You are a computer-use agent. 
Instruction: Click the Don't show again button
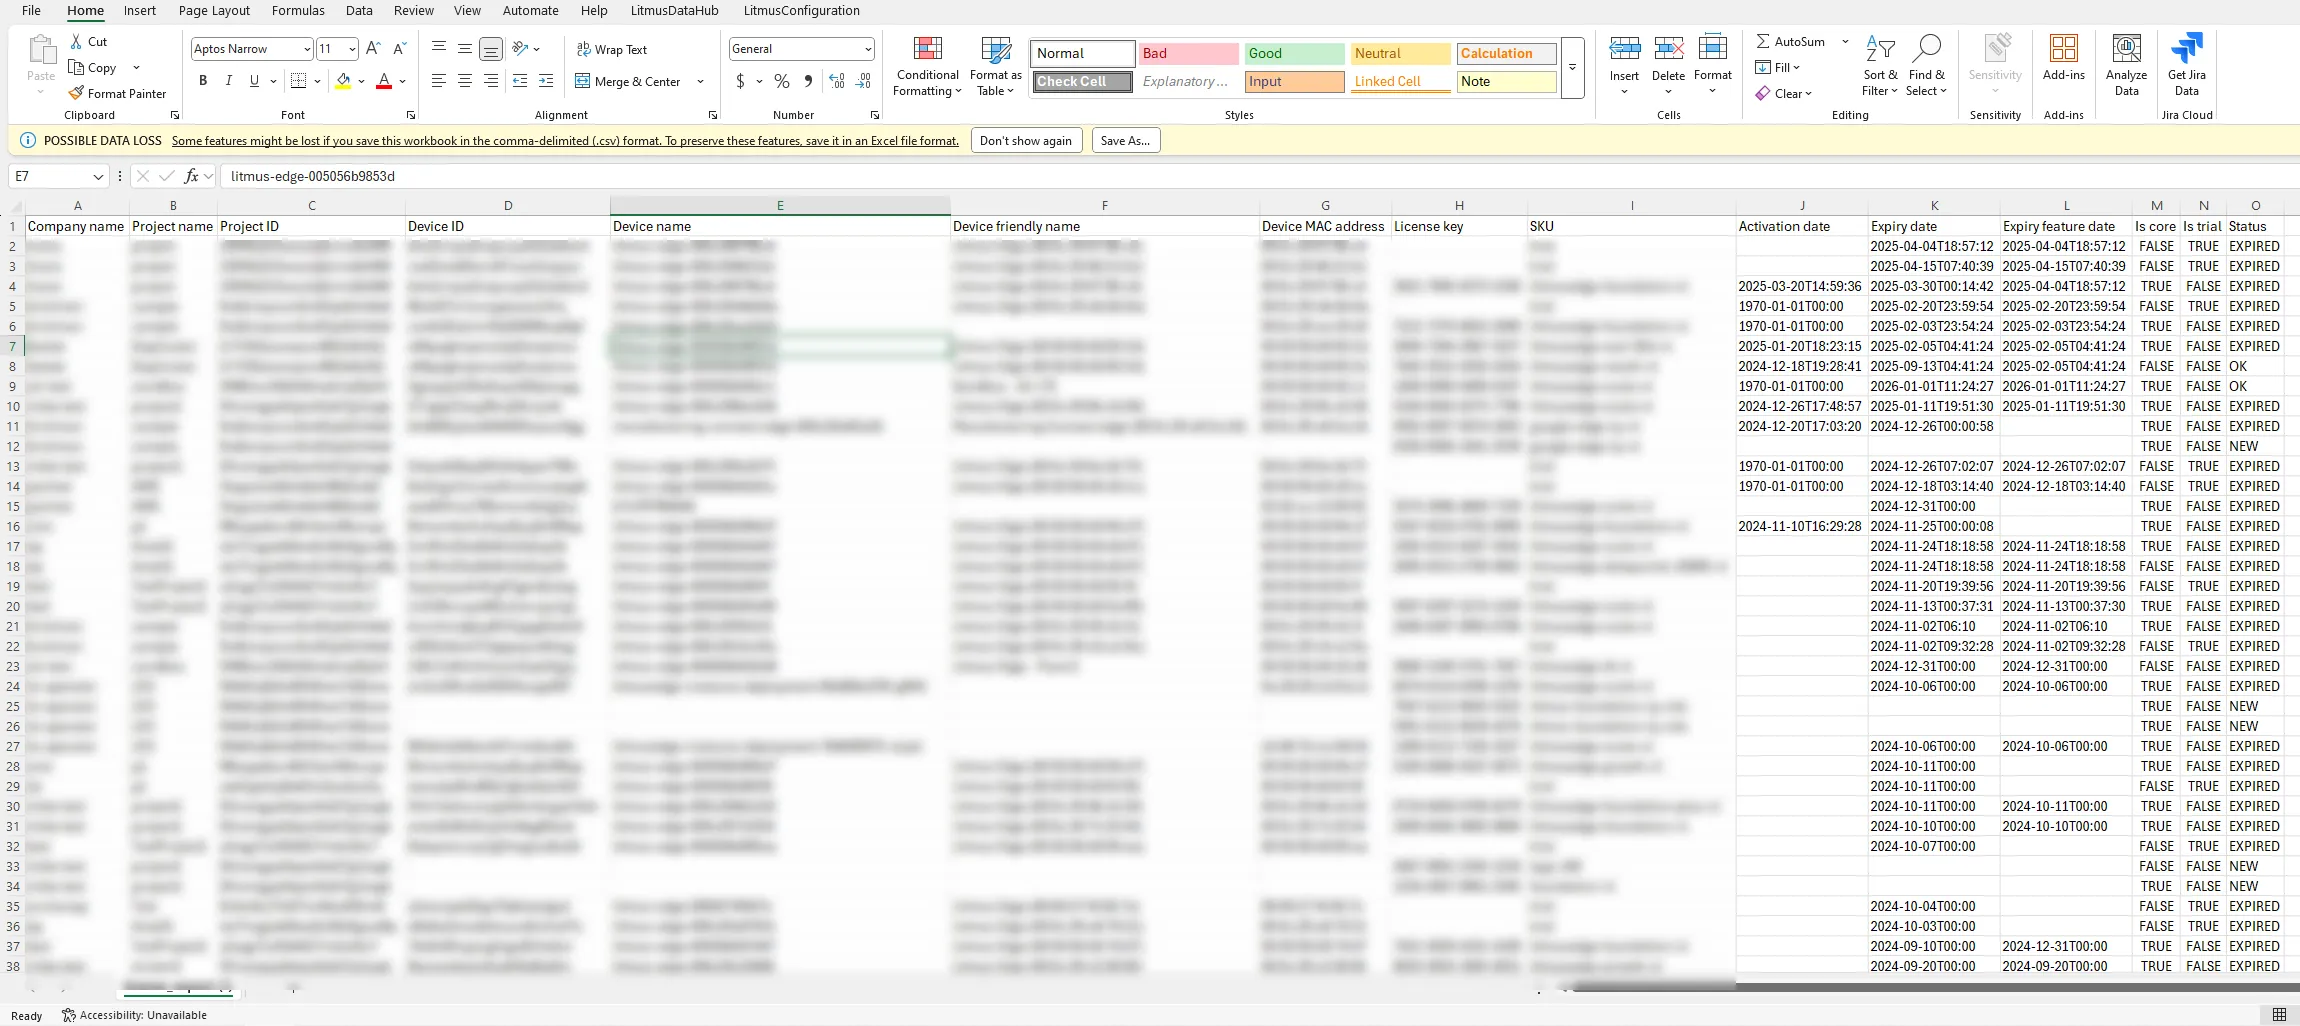(1025, 141)
